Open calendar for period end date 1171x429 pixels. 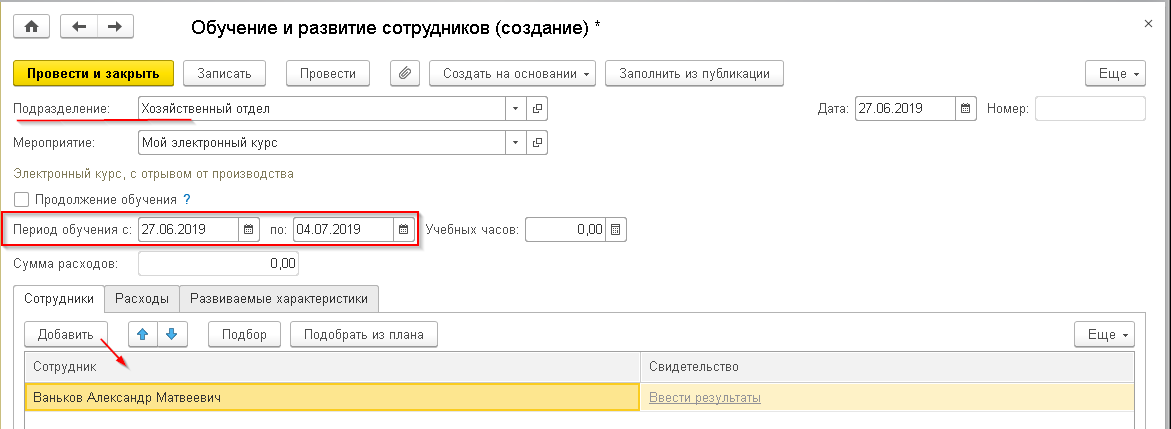[x=403, y=229]
